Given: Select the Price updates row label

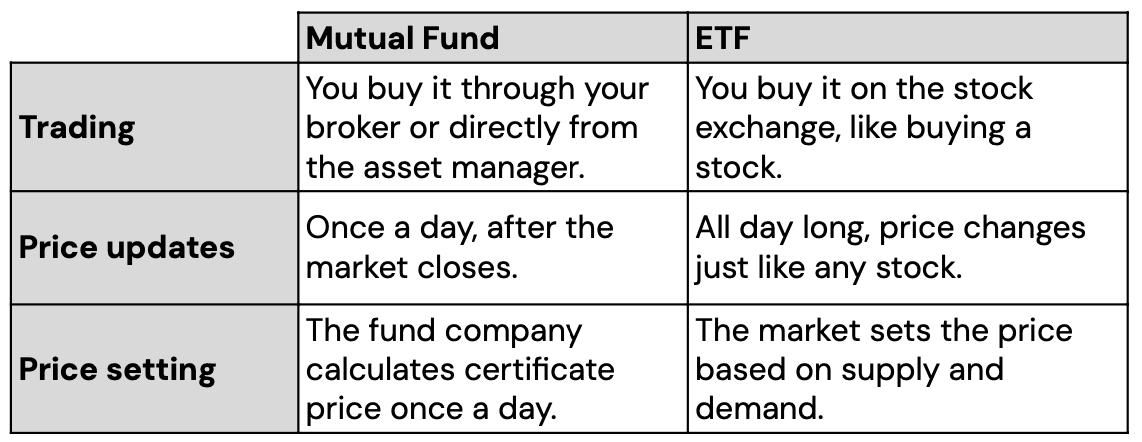Looking at the screenshot, I should (x=127, y=247).
